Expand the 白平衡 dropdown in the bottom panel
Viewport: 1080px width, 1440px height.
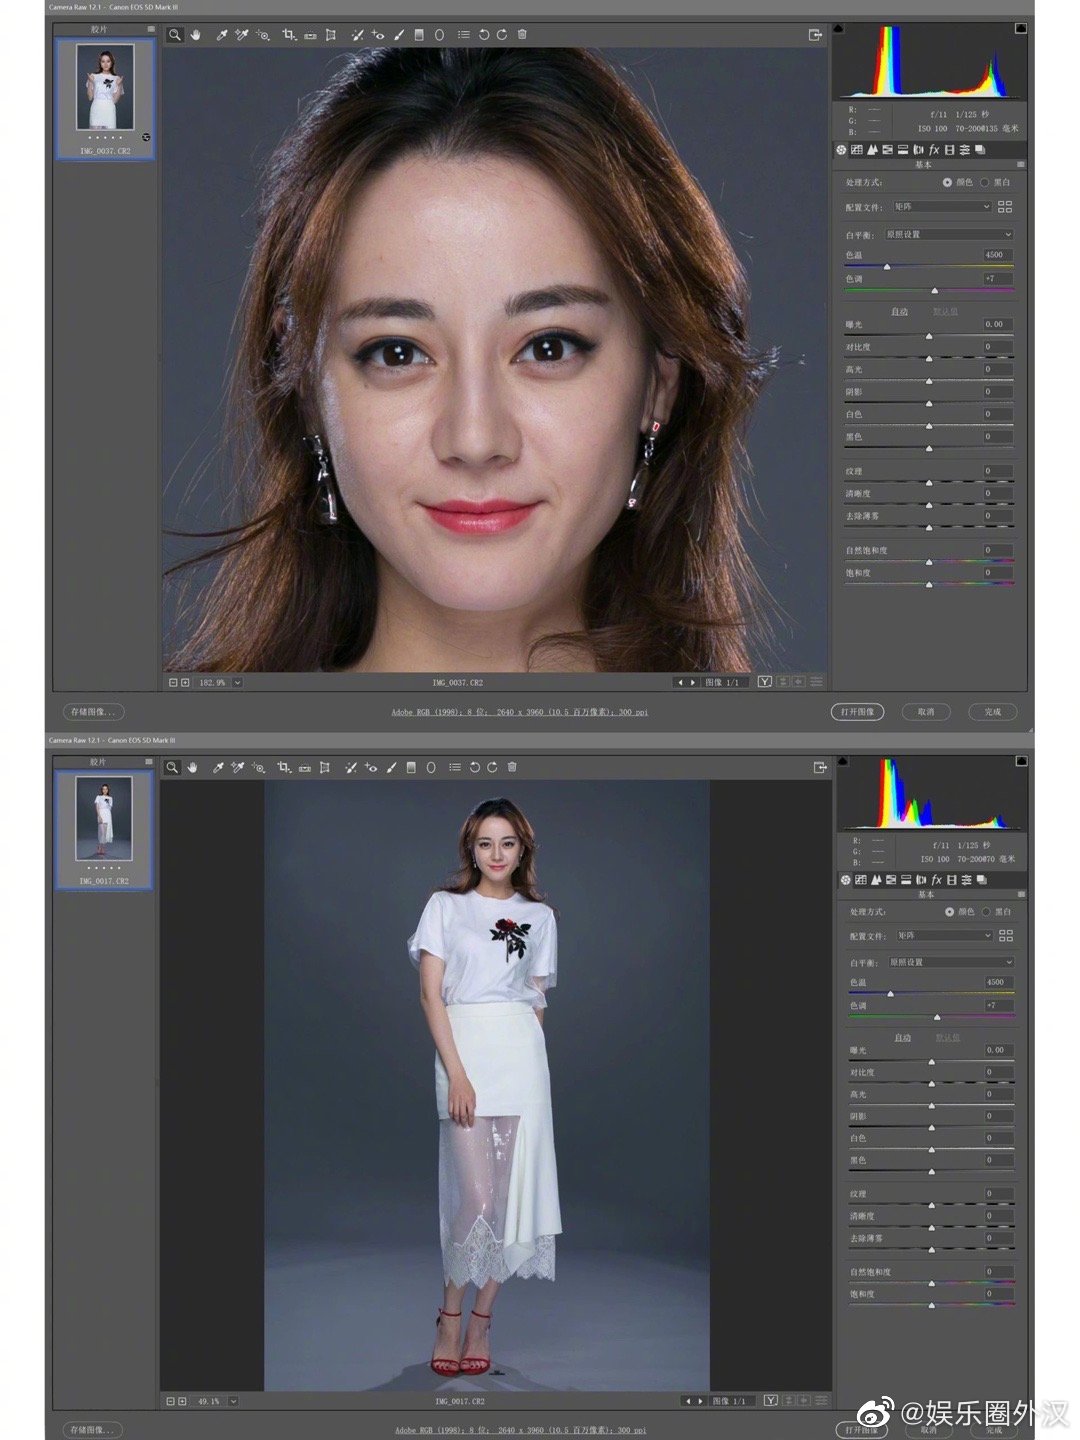point(949,962)
